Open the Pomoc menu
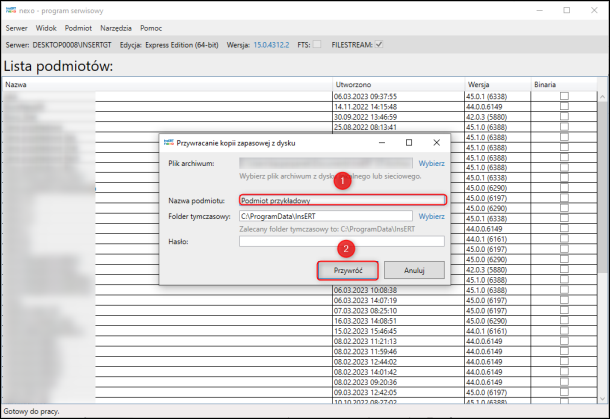The width and height of the screenshot is (610, 419). (x=151, y=28)
